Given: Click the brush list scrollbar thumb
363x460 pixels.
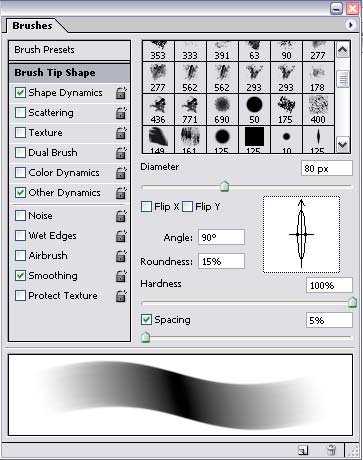Looking at the screenshot, I should coord(343,79).
